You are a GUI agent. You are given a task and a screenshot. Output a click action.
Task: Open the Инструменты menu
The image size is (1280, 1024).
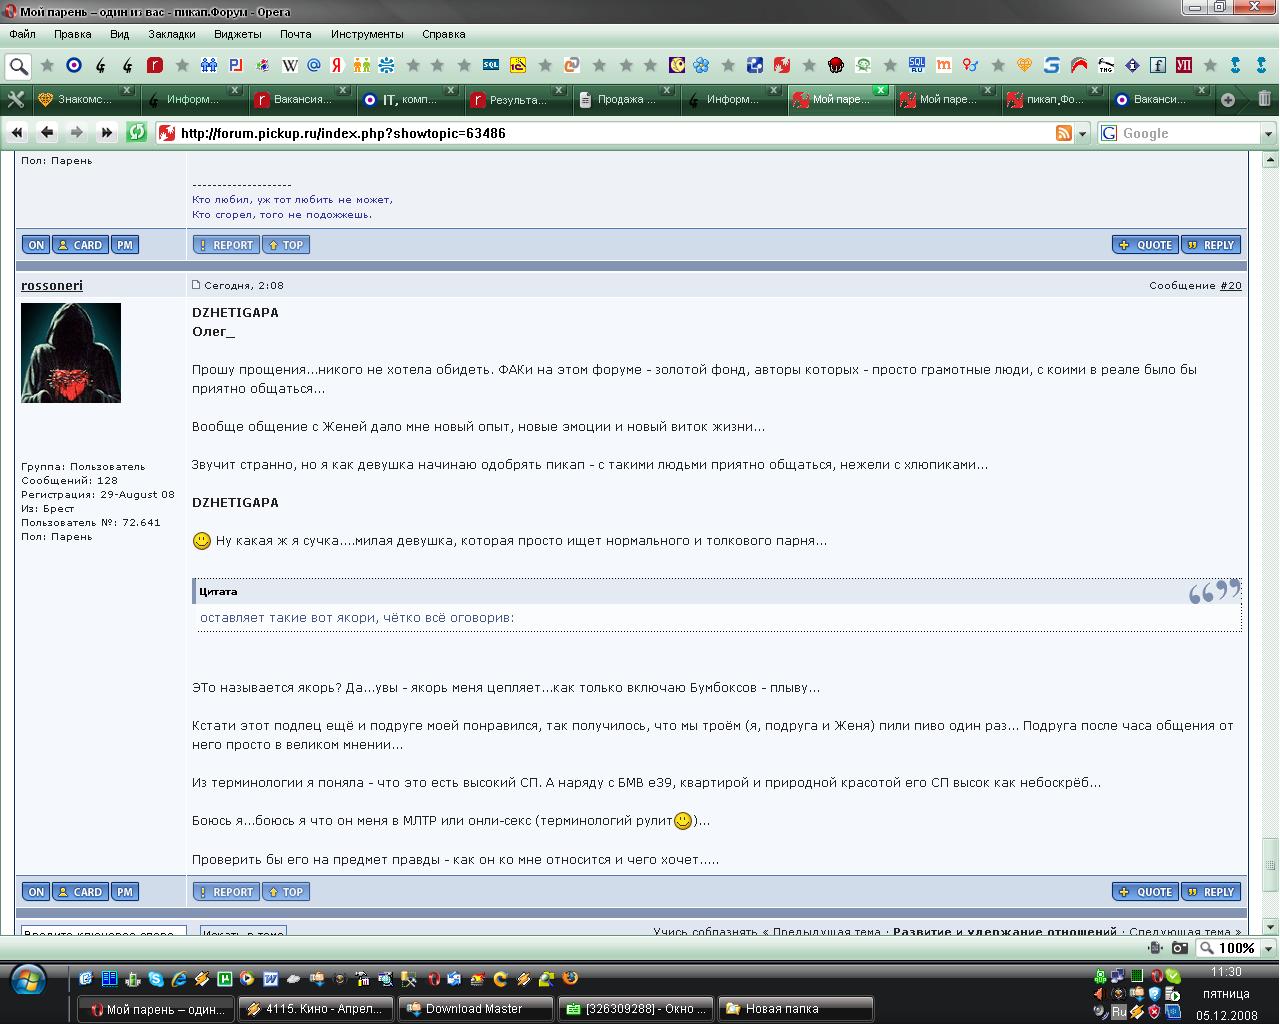click(367, 34)
